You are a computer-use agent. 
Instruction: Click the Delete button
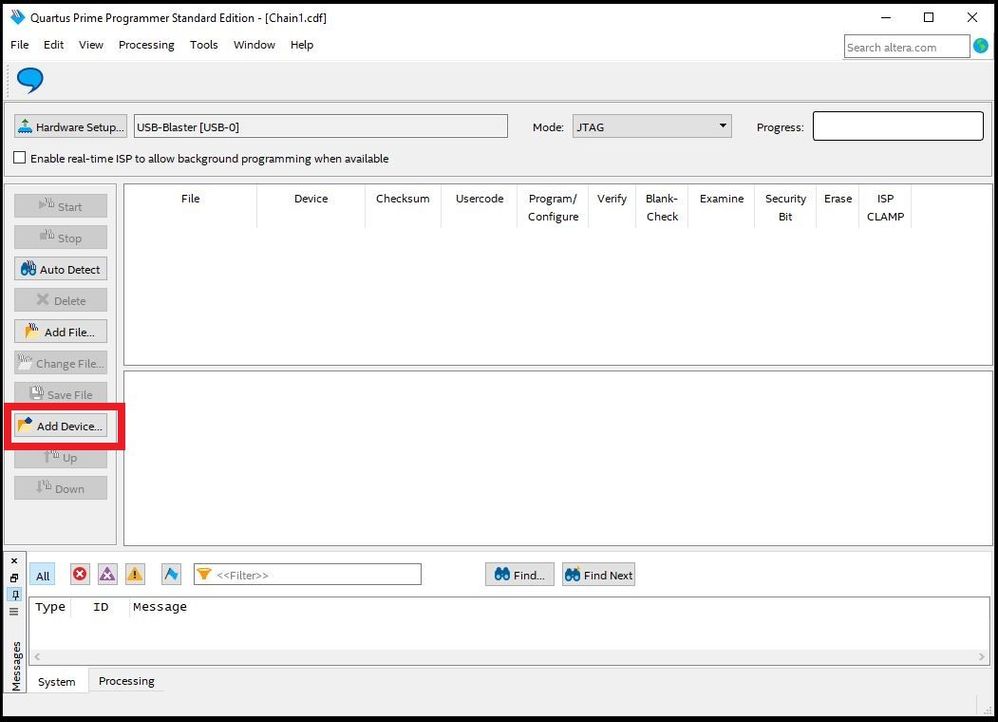pyautogui.click(x=60, y=300)
